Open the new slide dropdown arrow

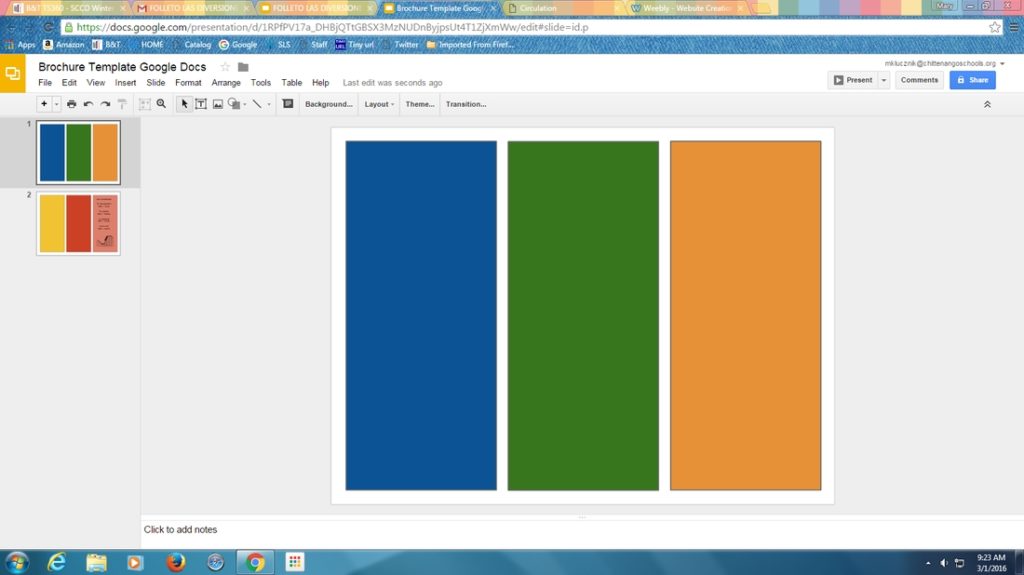point(57,104)
